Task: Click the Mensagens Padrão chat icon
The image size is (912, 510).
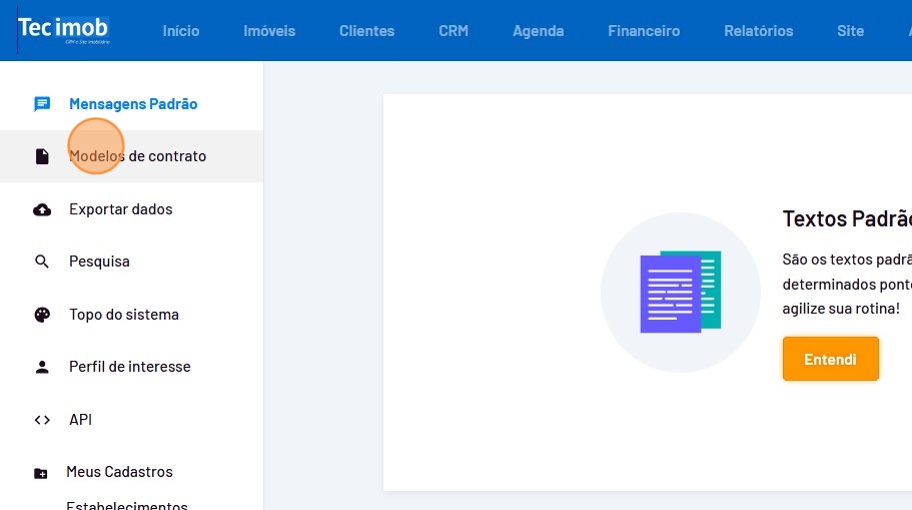Action: pos(42,104)
